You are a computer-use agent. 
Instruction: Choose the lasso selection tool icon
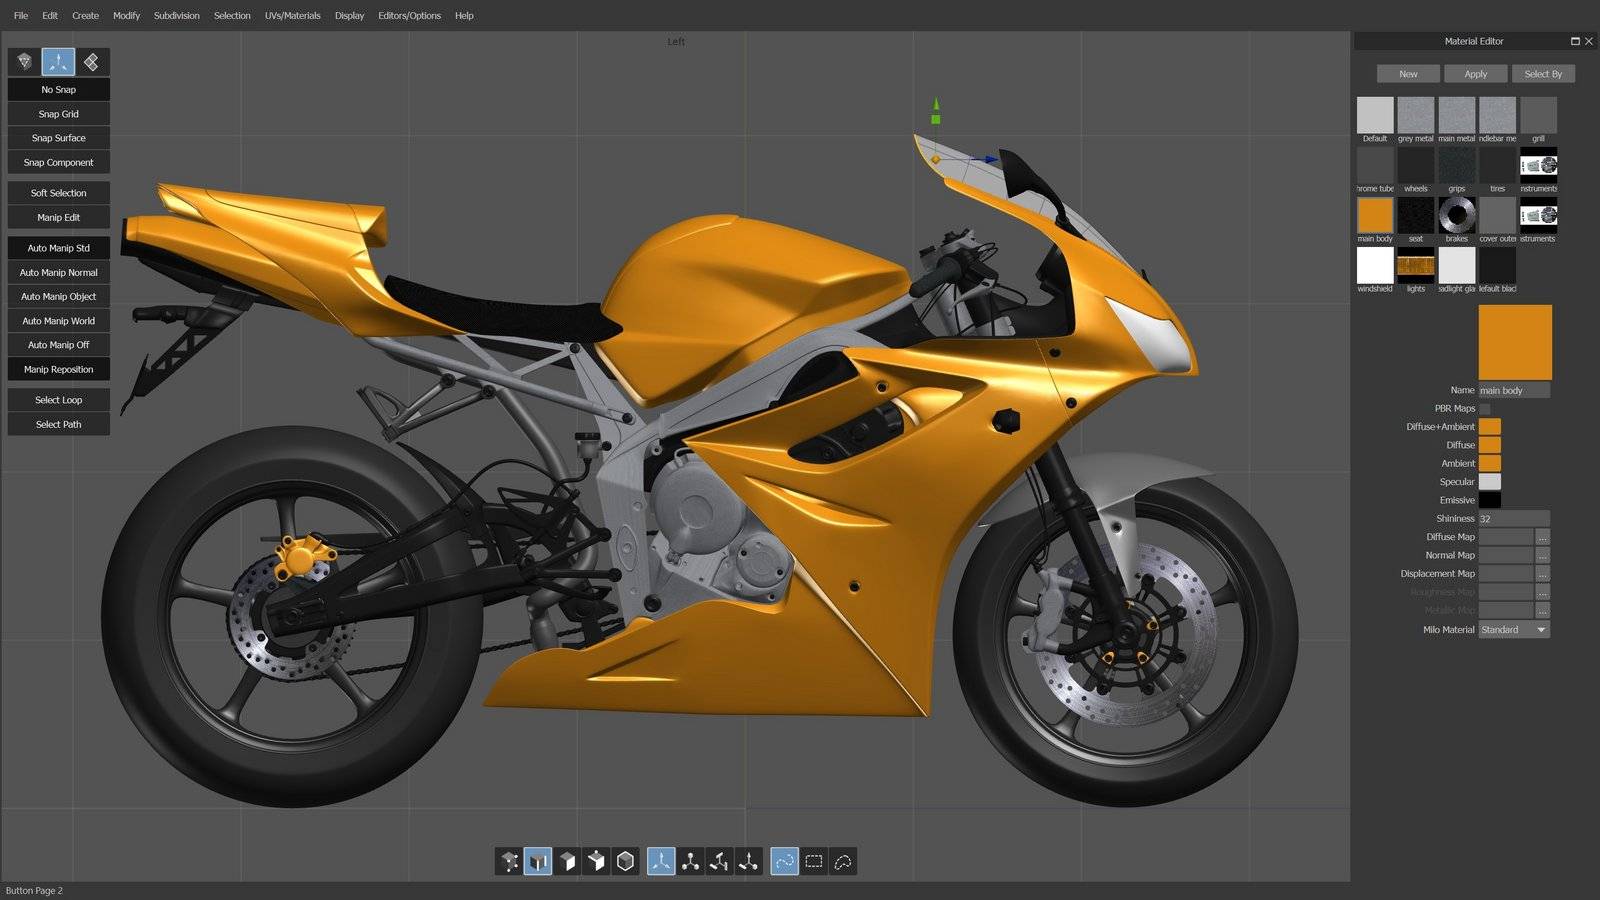tap(843, 861)
